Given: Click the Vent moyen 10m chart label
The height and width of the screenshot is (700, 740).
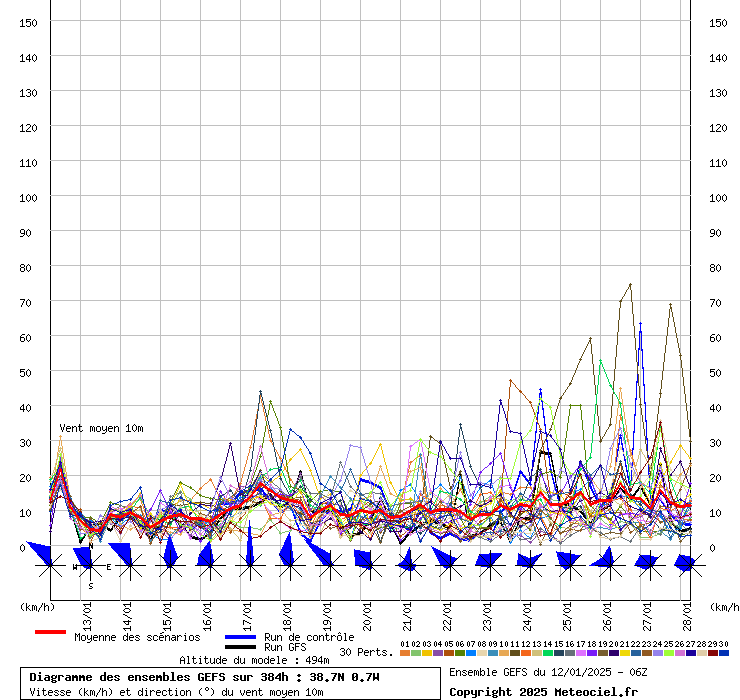Looking at the screenshot, I should click(101, 428).
